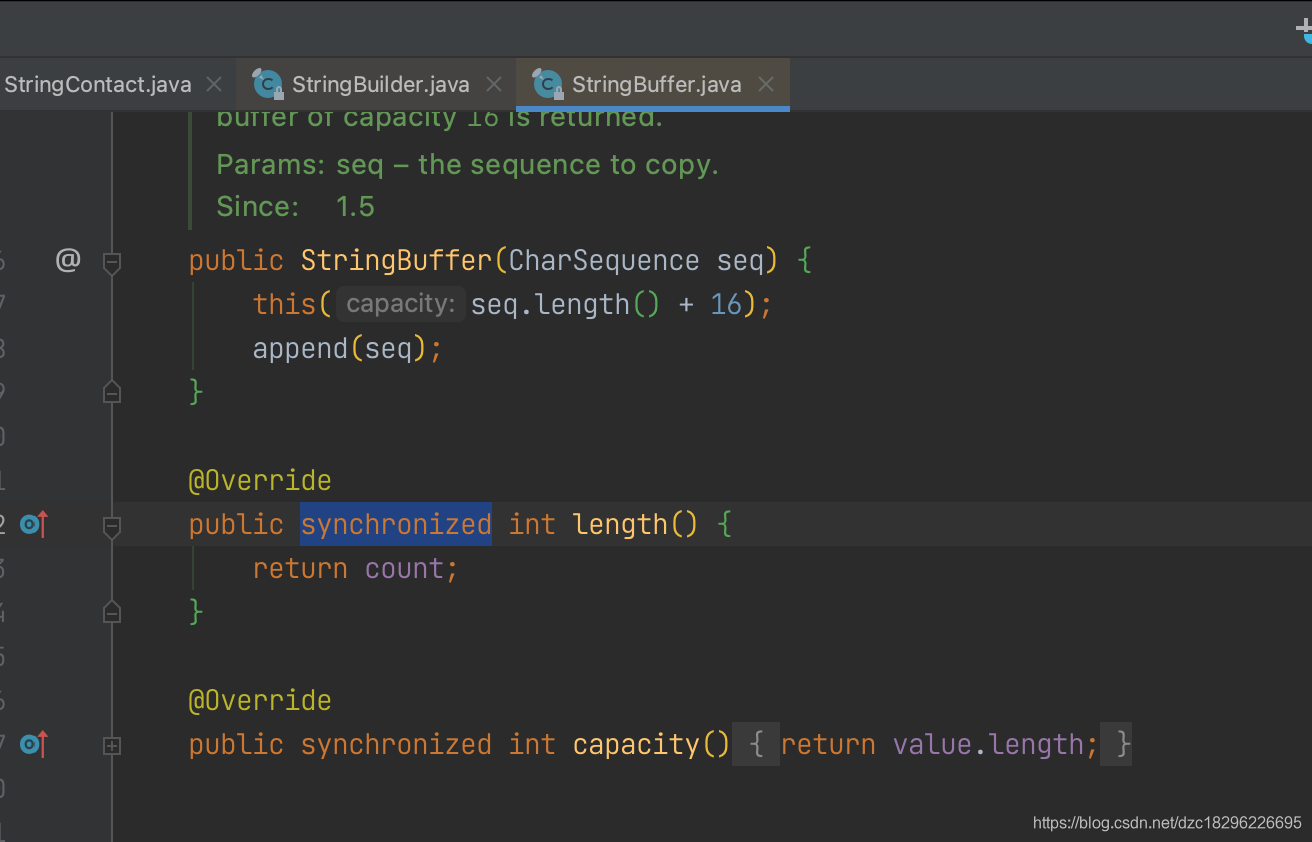Click value.length in collapsed capacity body
Image resolution: width=1312 pixels, height=842 pixels.
(x=988, y=744)
